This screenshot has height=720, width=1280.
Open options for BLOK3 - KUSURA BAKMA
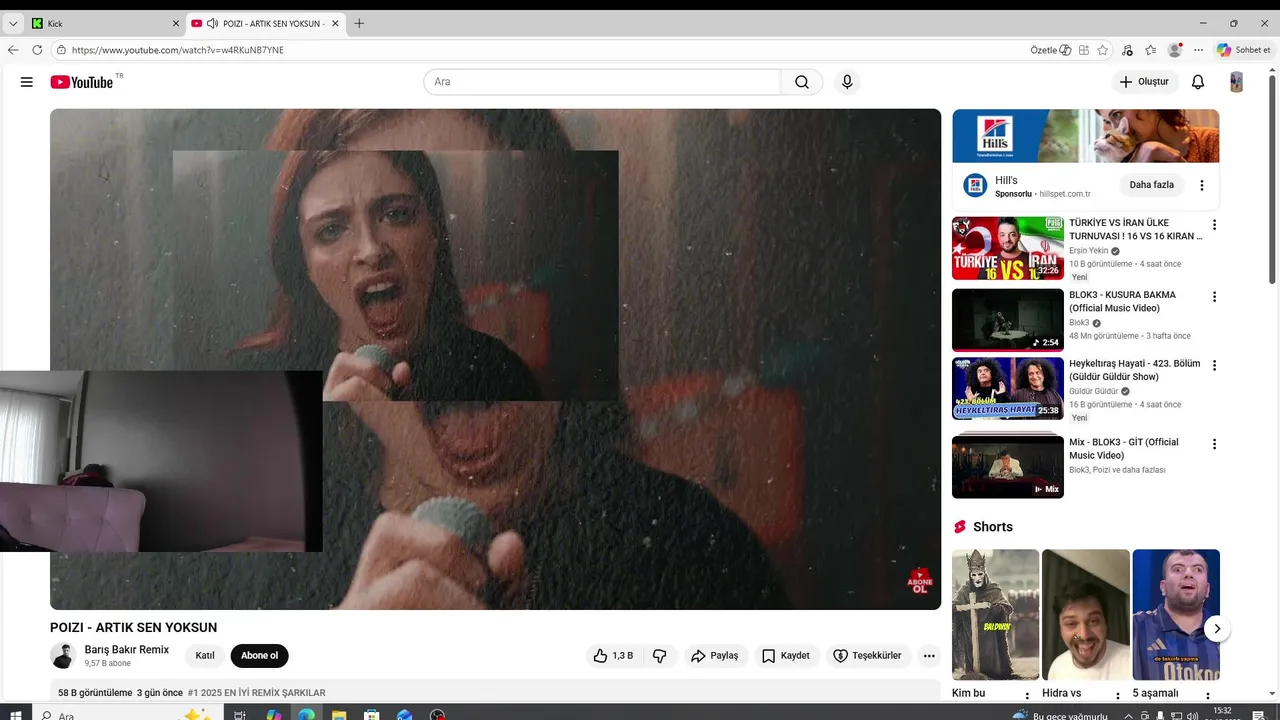click(x=1215, y=297)
